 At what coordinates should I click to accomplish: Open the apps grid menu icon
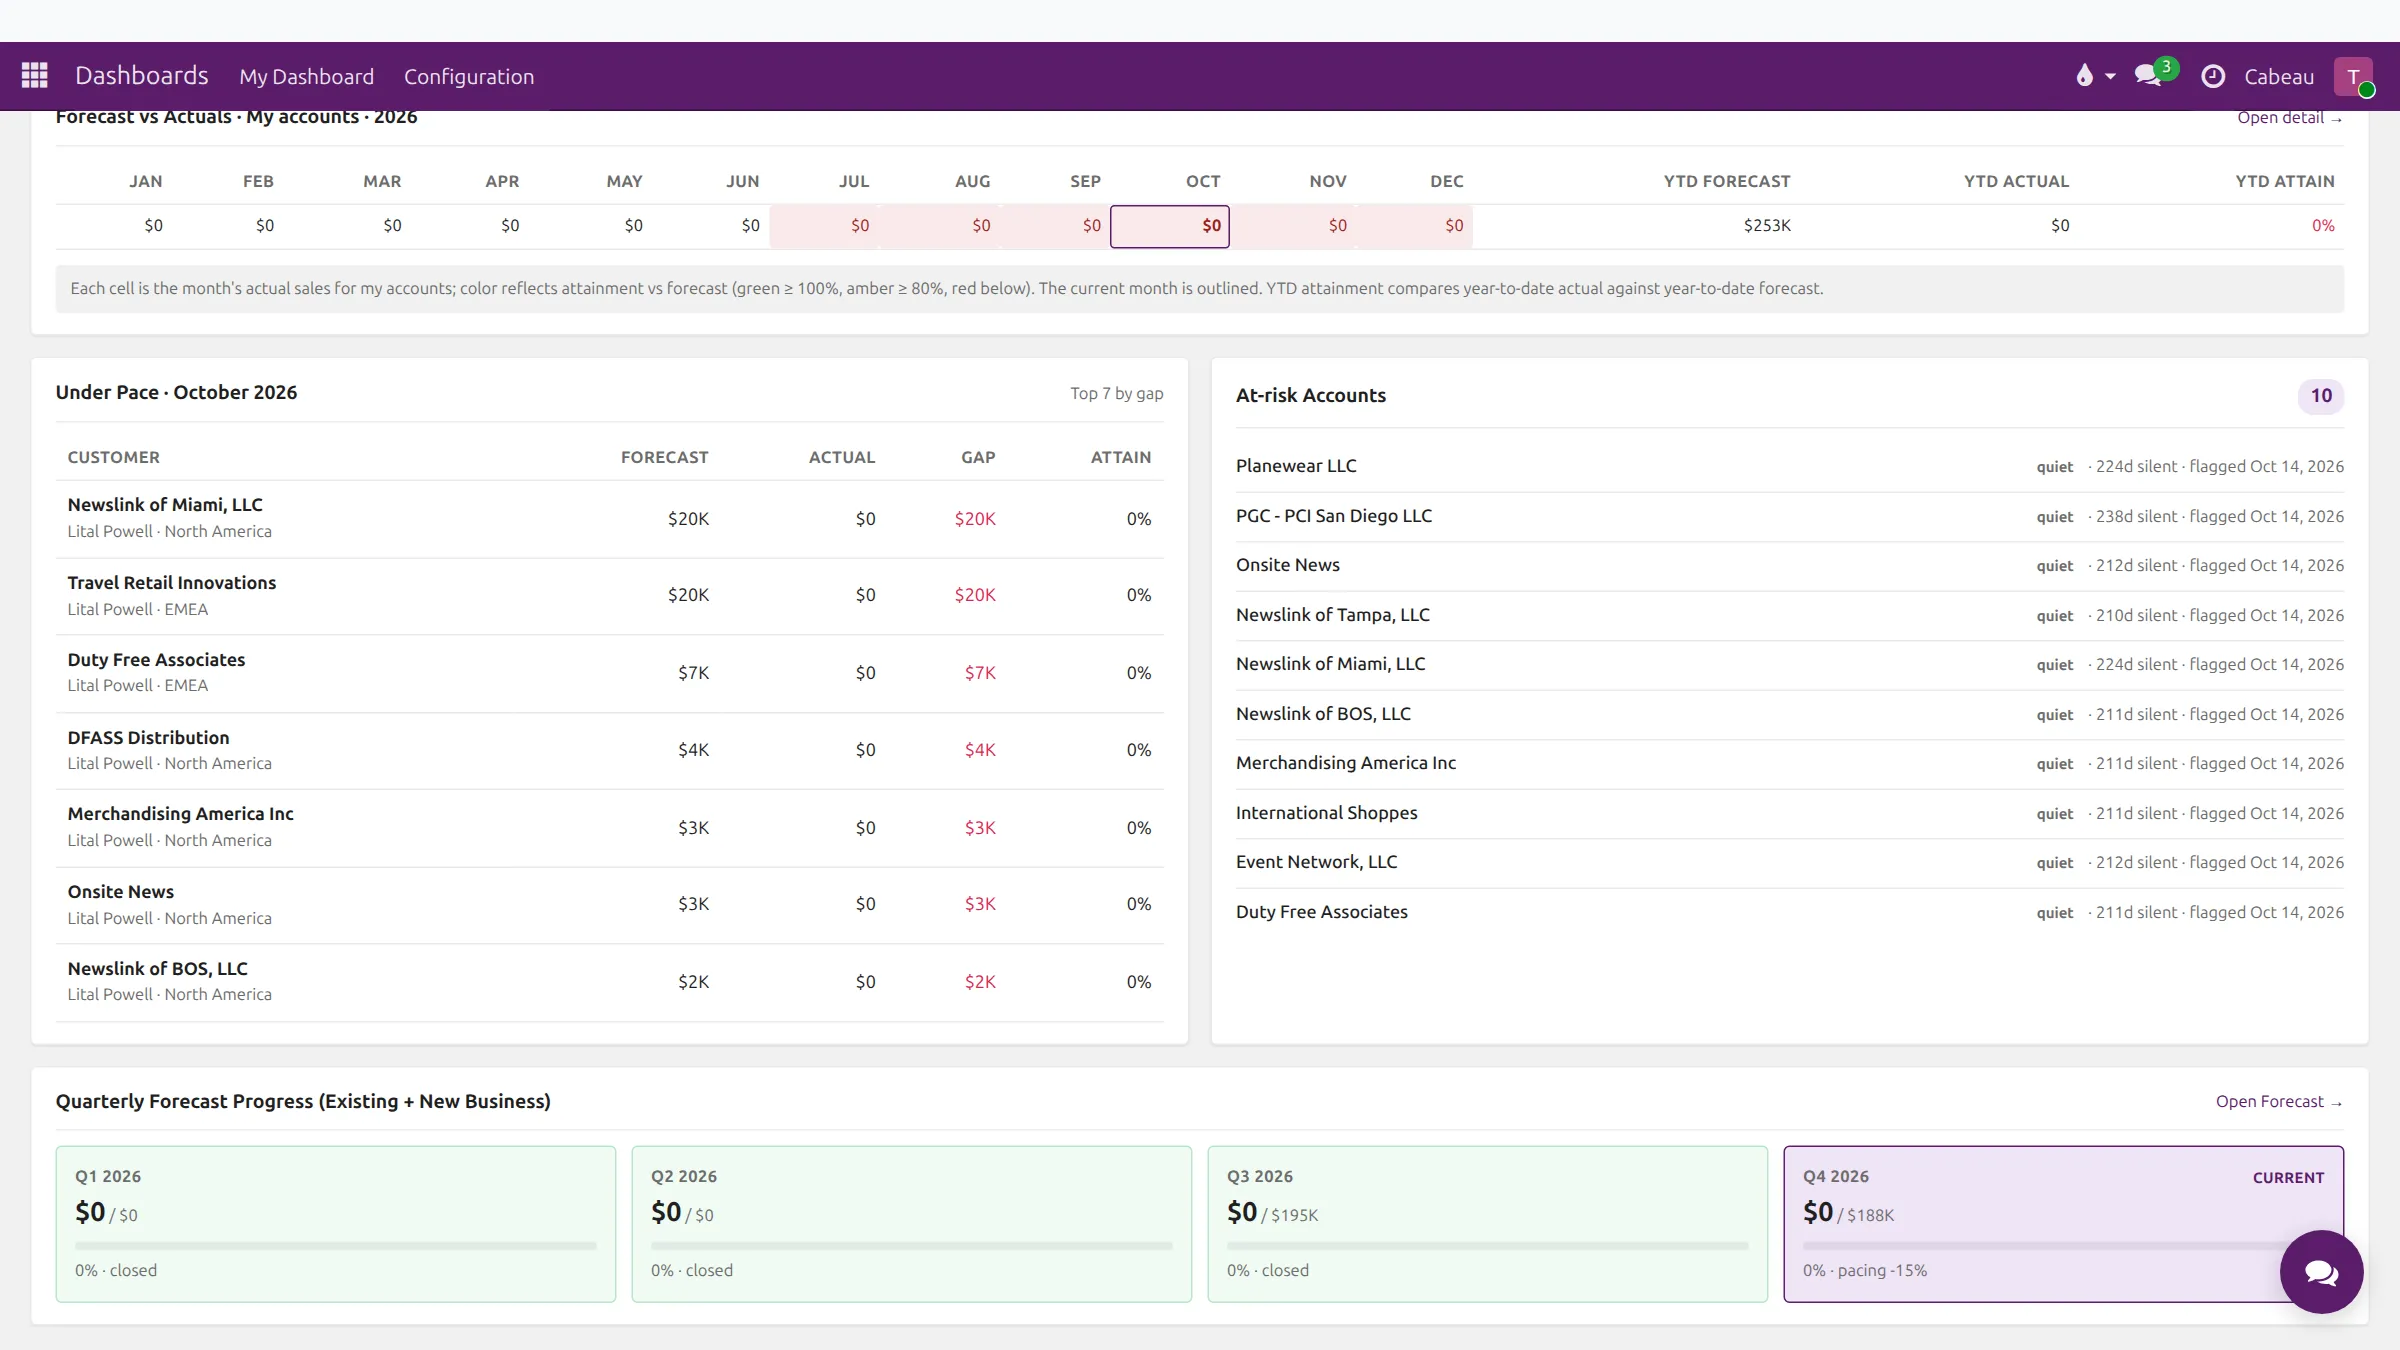tap(35, 76)
